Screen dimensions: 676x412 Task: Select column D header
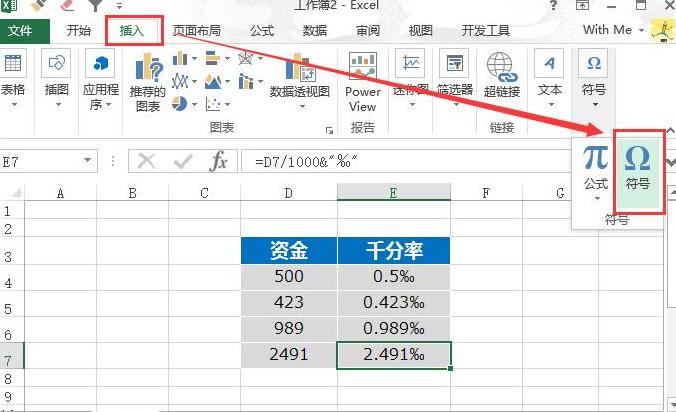coord(288,193)
